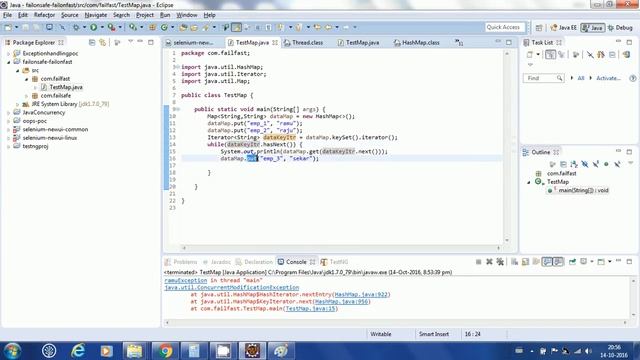This screenshot has width=640, height=360.
Task: Click the Activate... link in Task List
Action: [x=608, y=78]
